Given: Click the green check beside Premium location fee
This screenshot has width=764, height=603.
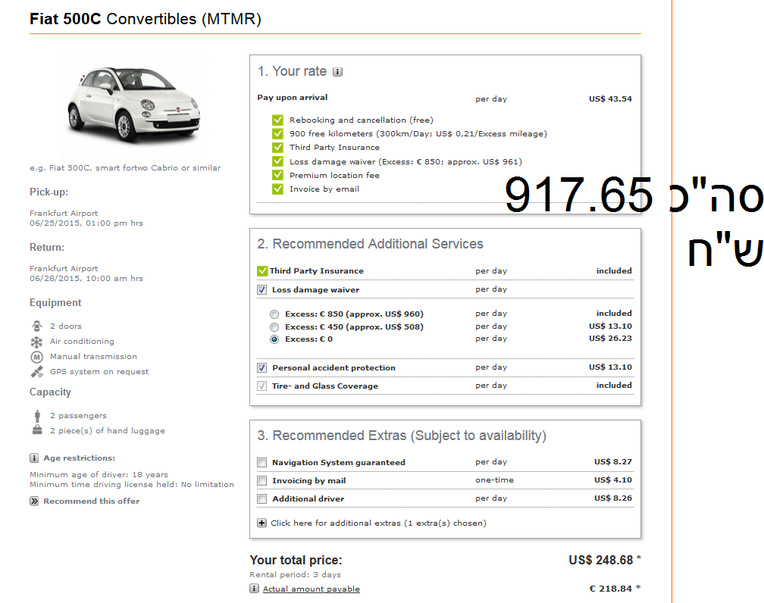Looking at the screenshot, I should coord(278,175).
